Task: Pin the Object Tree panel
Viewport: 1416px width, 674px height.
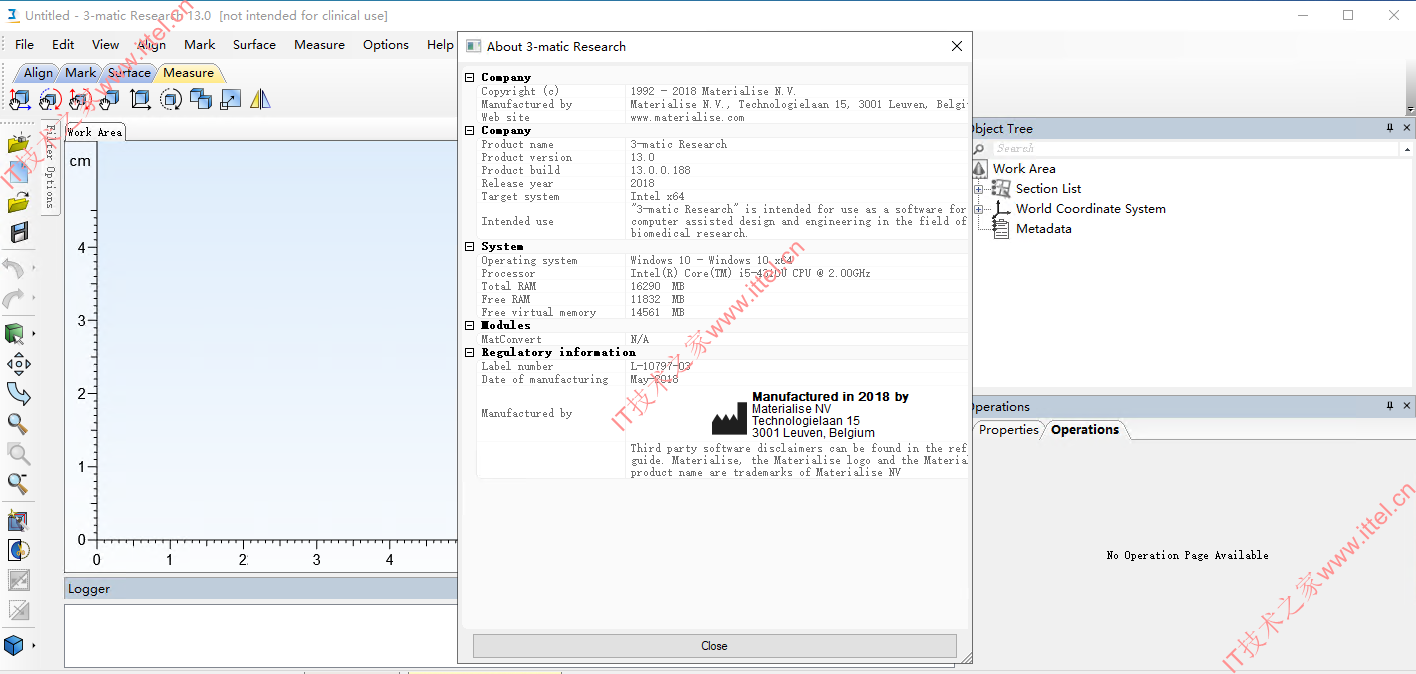Action: 1389,128
